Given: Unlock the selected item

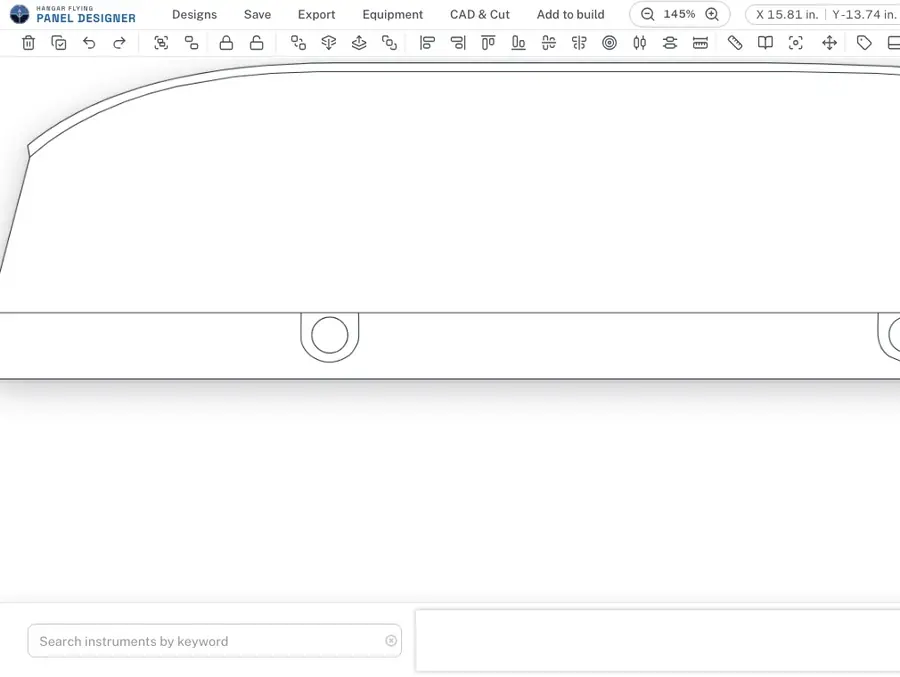Looking at the screenshot, I should point(257,43).
